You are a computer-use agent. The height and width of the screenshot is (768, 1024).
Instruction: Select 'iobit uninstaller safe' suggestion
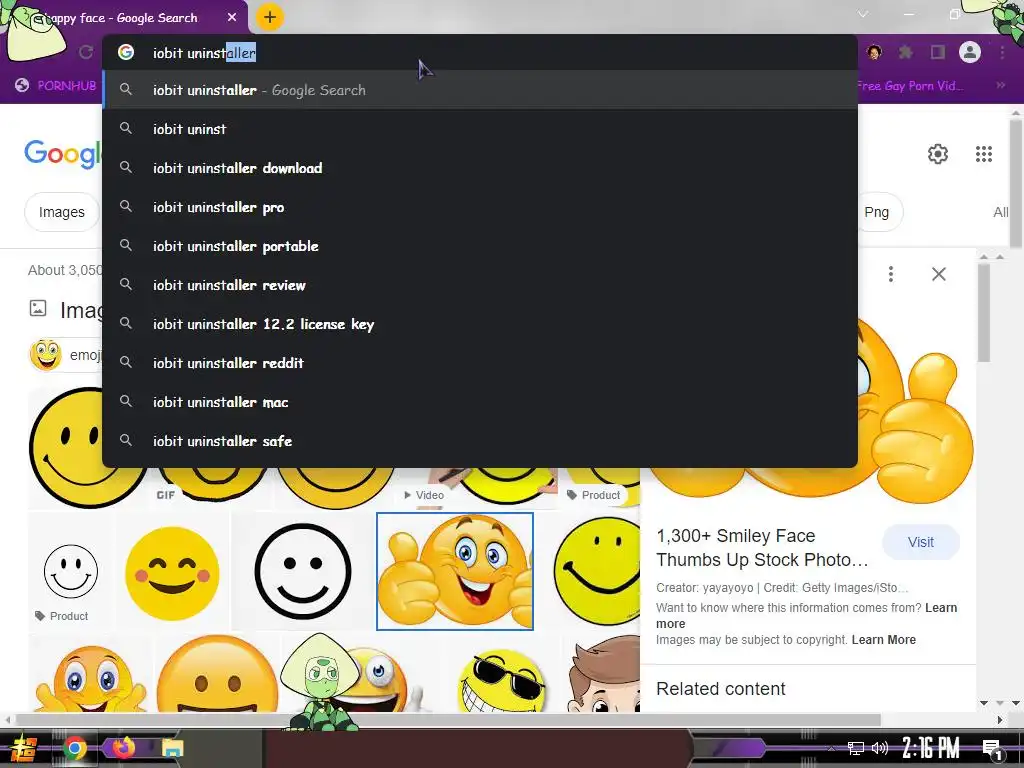(480, 441)
